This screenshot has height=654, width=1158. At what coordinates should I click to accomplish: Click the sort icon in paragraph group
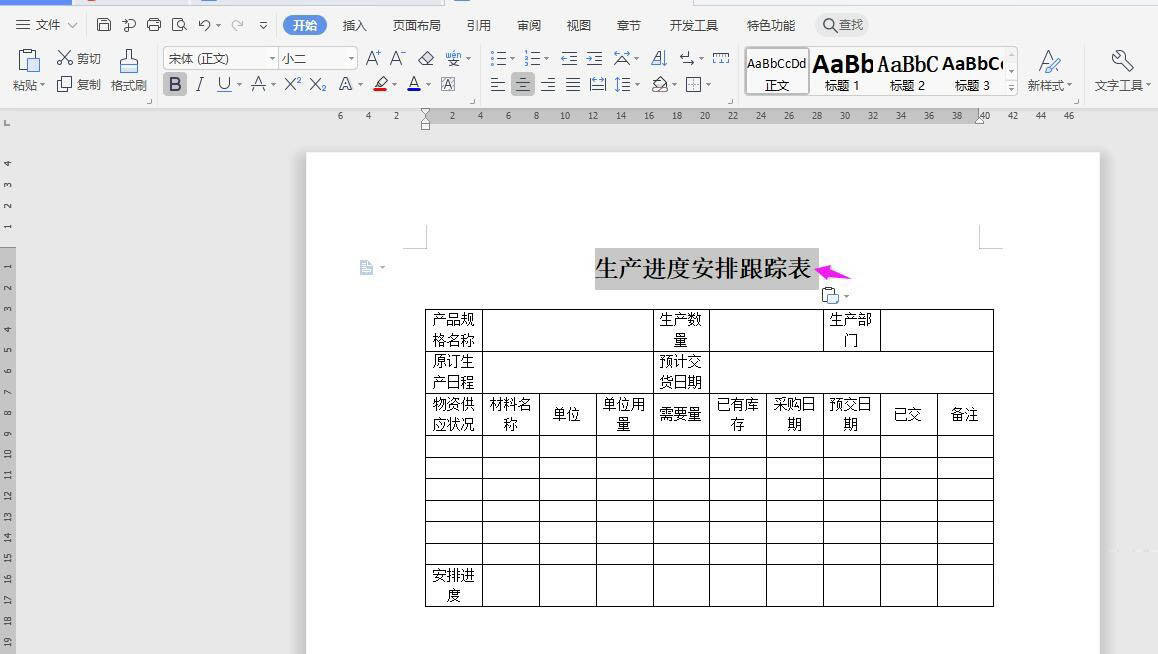pyautogui.click(x=659, y=59)
